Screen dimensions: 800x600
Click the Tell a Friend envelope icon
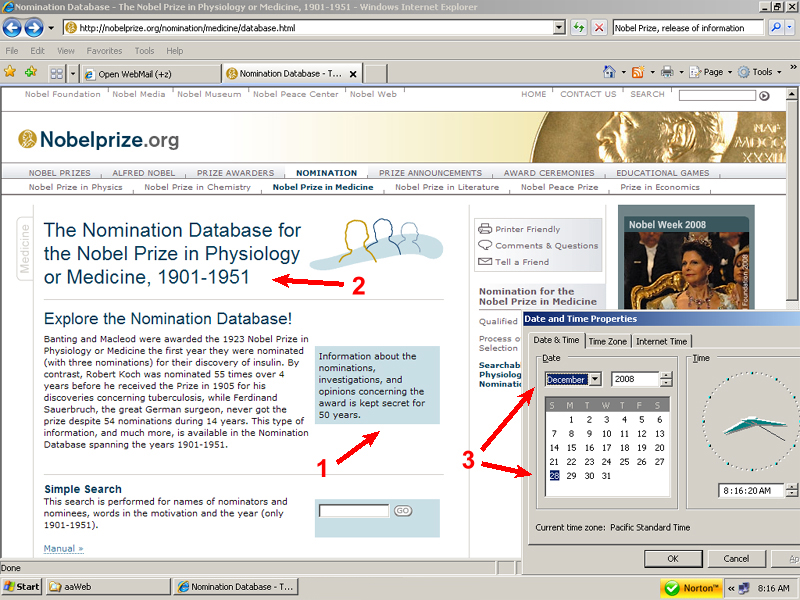pos(485,261)
